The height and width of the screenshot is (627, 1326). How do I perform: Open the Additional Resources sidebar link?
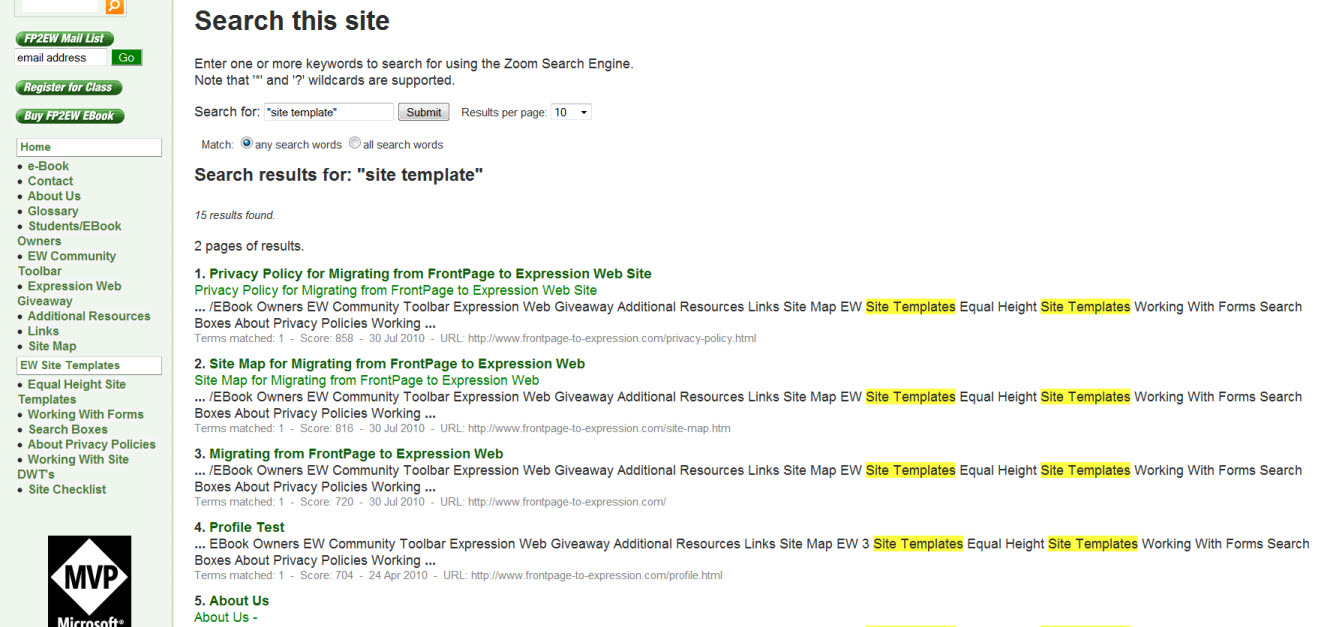89,316
